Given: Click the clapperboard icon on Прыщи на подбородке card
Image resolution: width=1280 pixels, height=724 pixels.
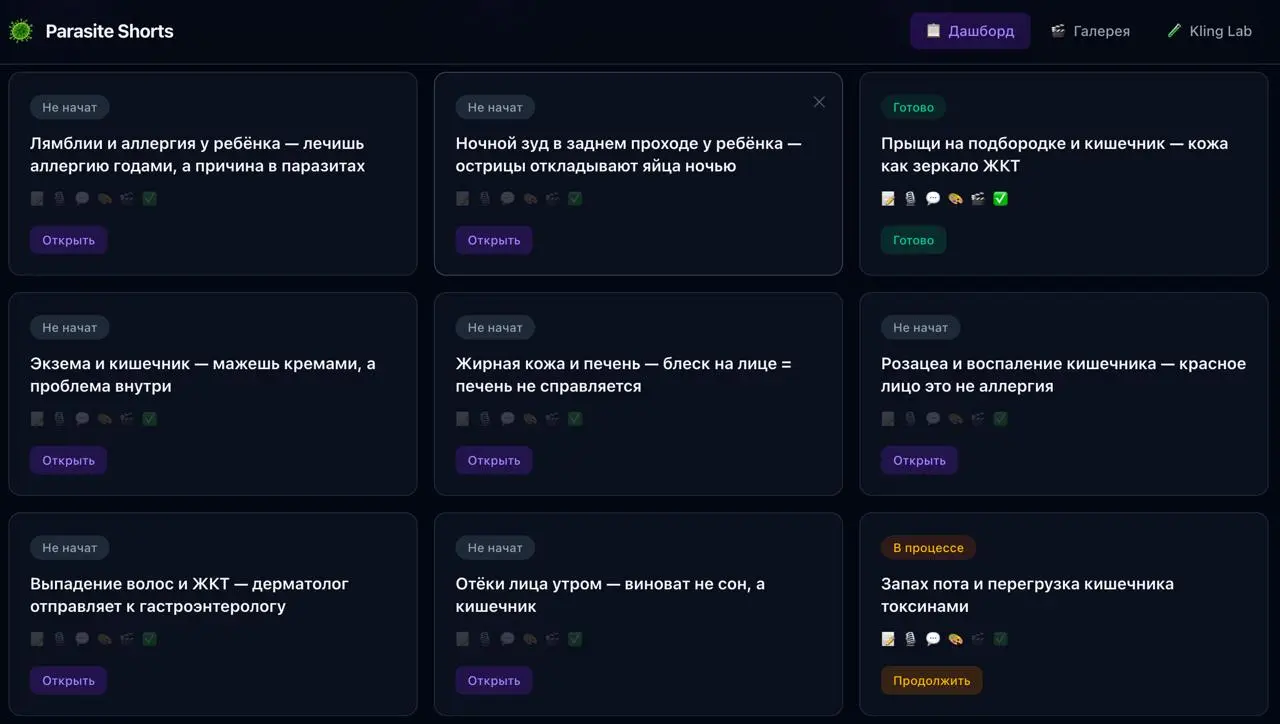Looking at the screenshot, I should tap(978, 198).
